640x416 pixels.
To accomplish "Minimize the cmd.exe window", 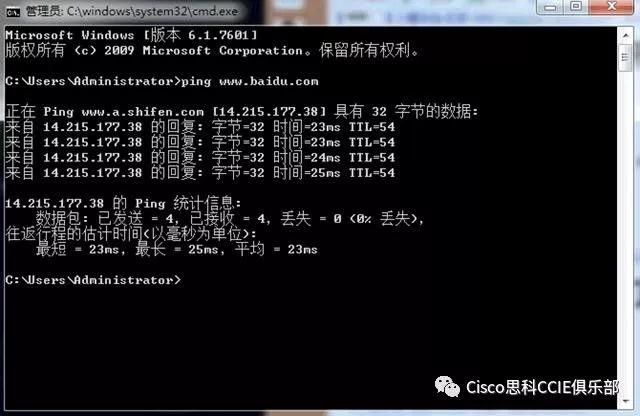I will tap(550, 7).
